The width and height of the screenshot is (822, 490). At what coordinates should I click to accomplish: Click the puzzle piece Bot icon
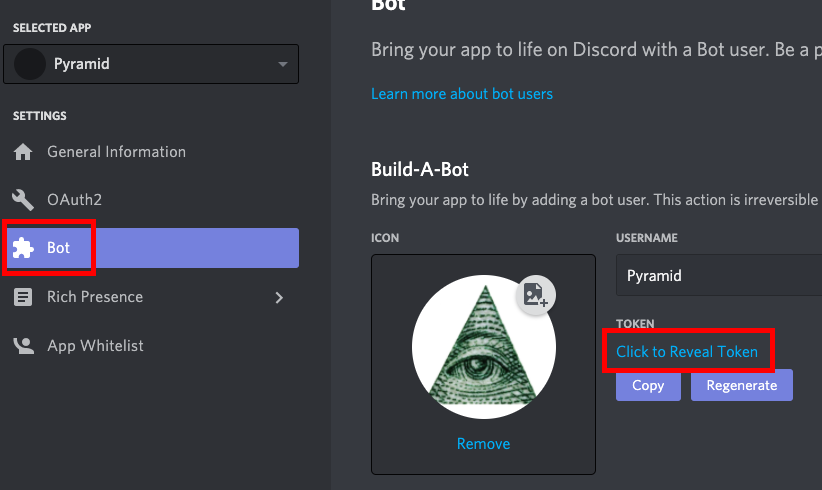pyautogui.click(x=23, y=248)
